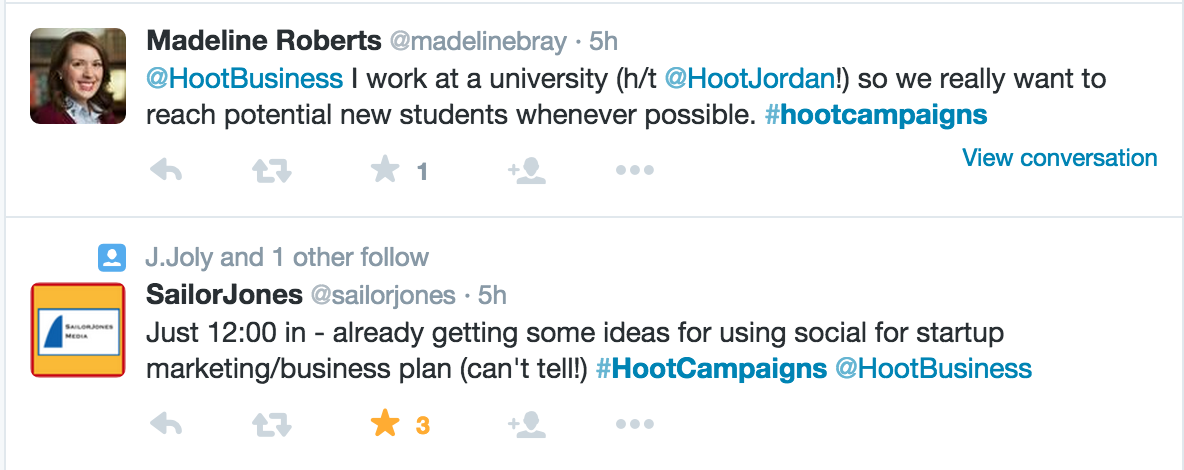Open more options on Madeline's tweet

[634, 171]
